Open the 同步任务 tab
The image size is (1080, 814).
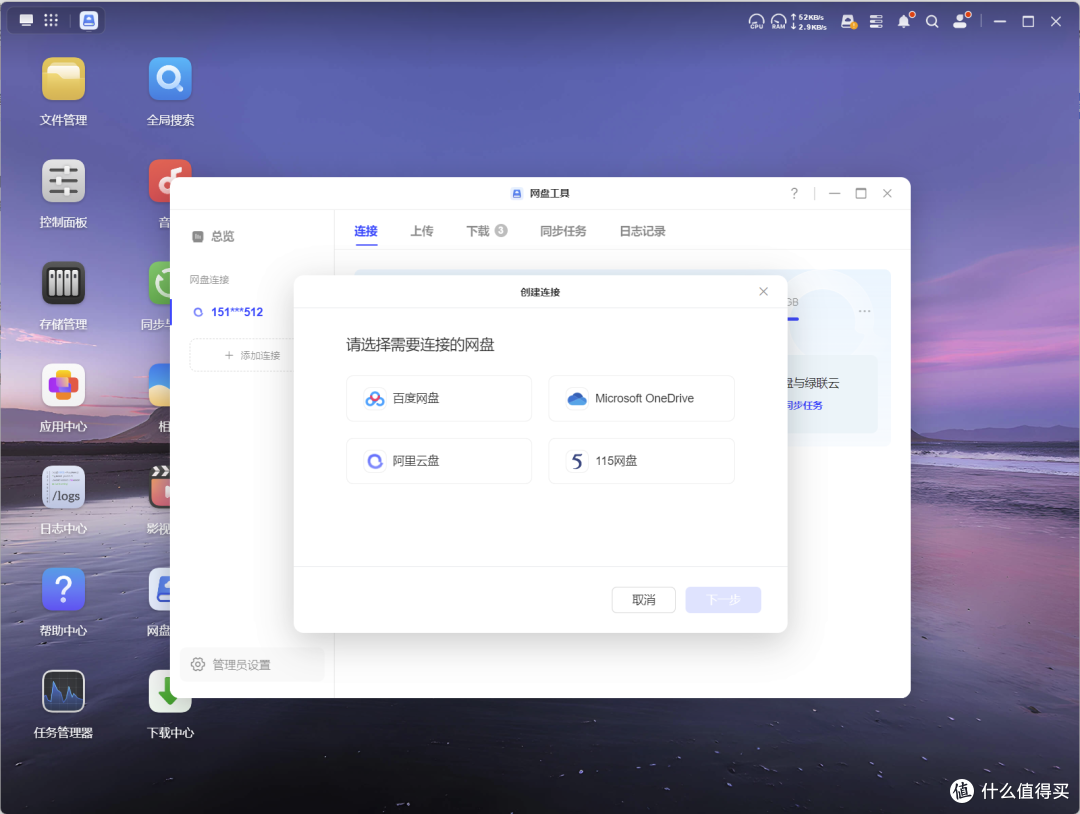(x=563, y=231)
